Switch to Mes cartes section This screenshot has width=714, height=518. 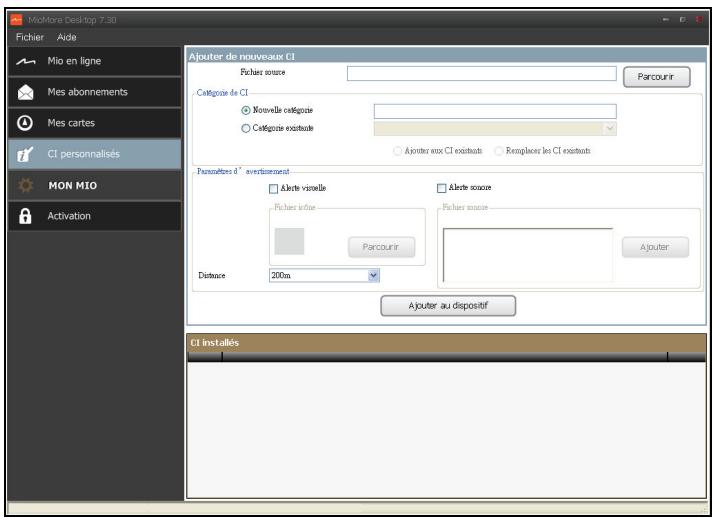(x=95, y=123)
